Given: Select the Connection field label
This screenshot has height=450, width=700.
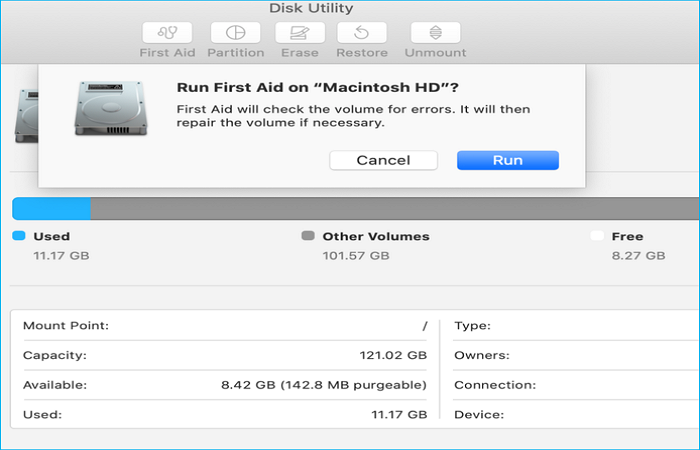Looking at the screenshot, I should click(495, 384).
